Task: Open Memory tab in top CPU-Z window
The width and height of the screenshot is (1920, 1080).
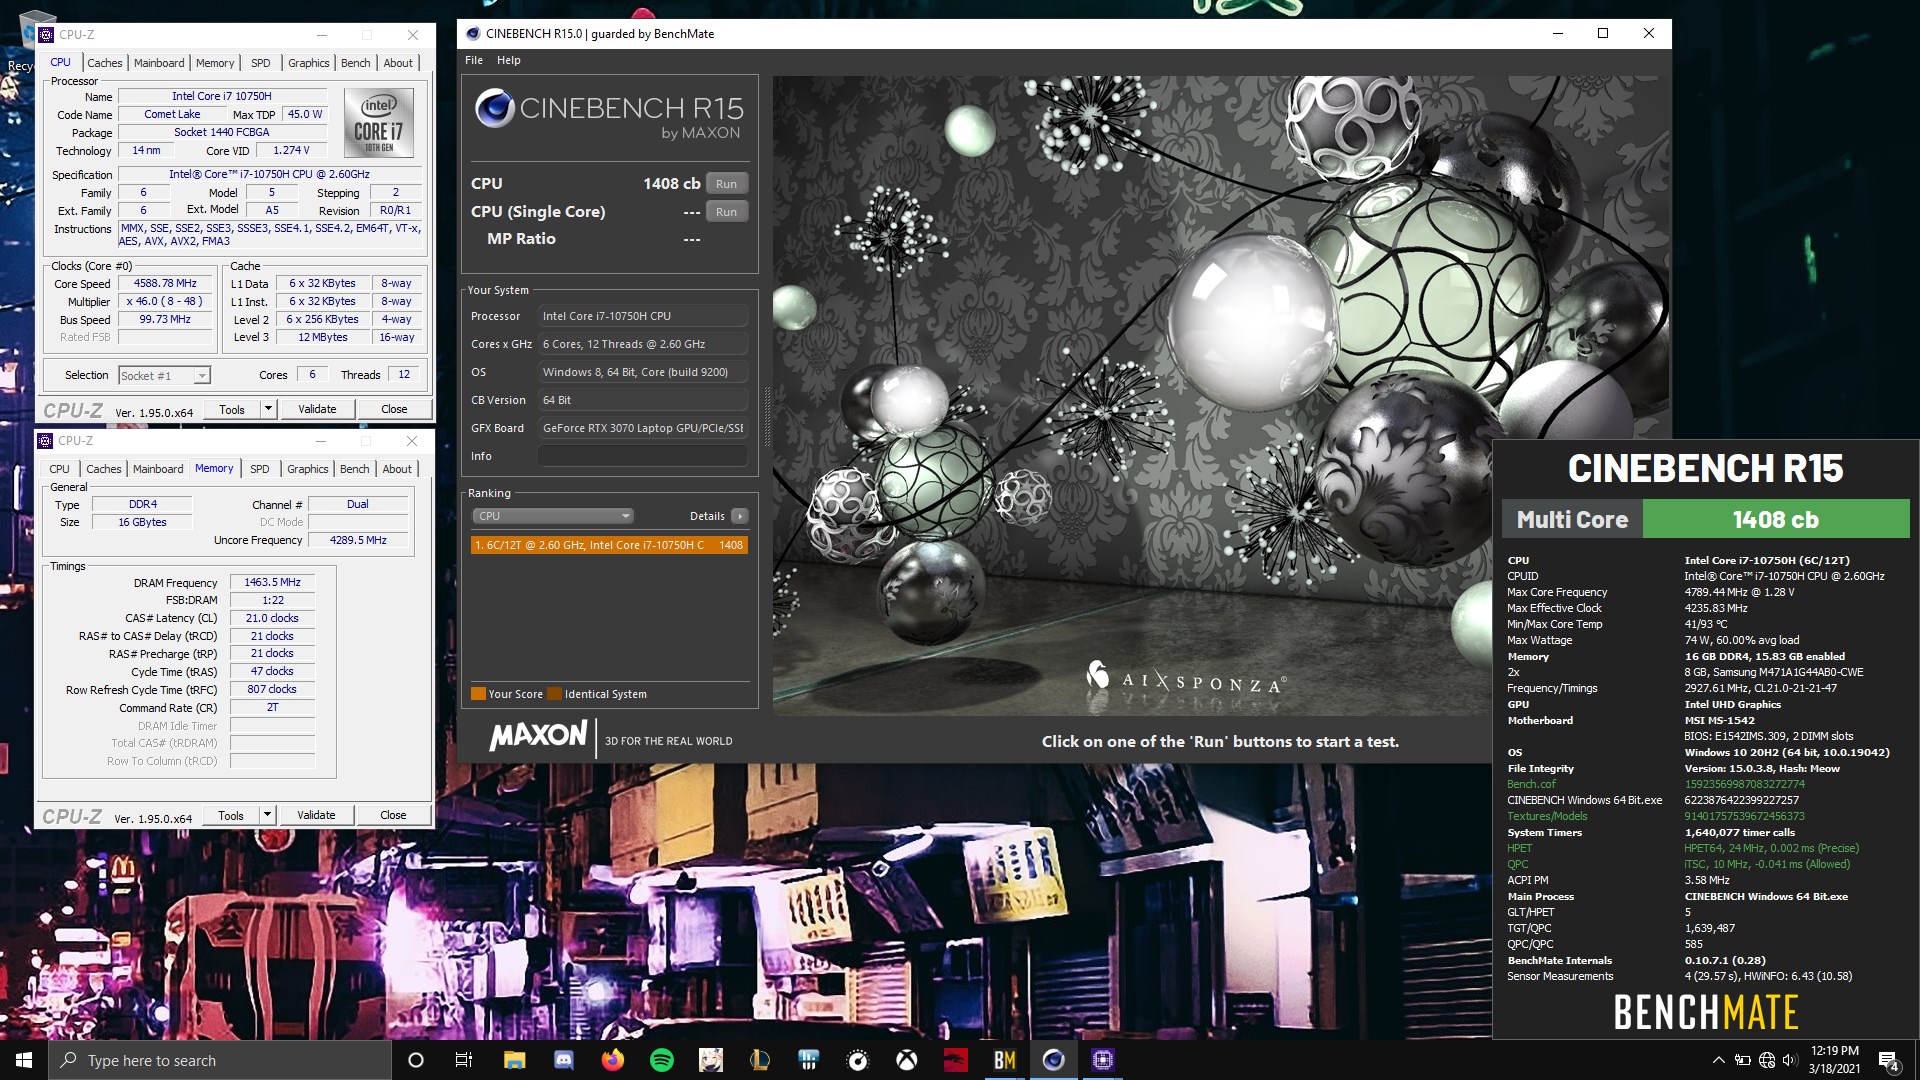Action: (x=215, y=62)
